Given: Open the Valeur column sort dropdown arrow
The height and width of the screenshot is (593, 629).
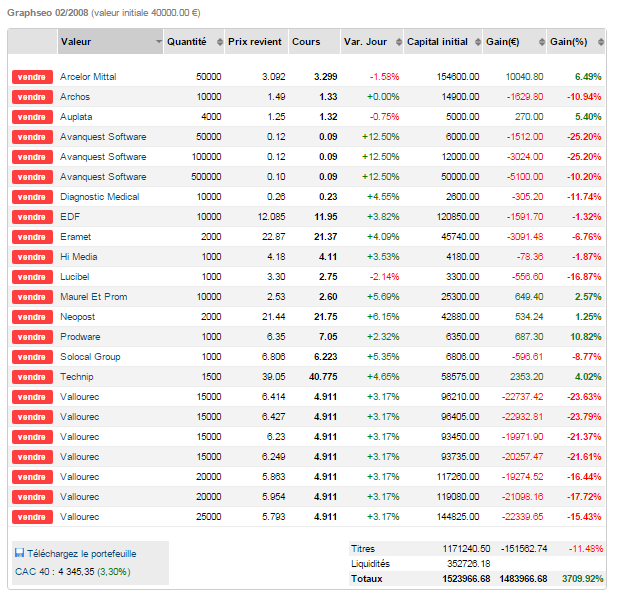Looking at the screenshot, I should [158, 42].
